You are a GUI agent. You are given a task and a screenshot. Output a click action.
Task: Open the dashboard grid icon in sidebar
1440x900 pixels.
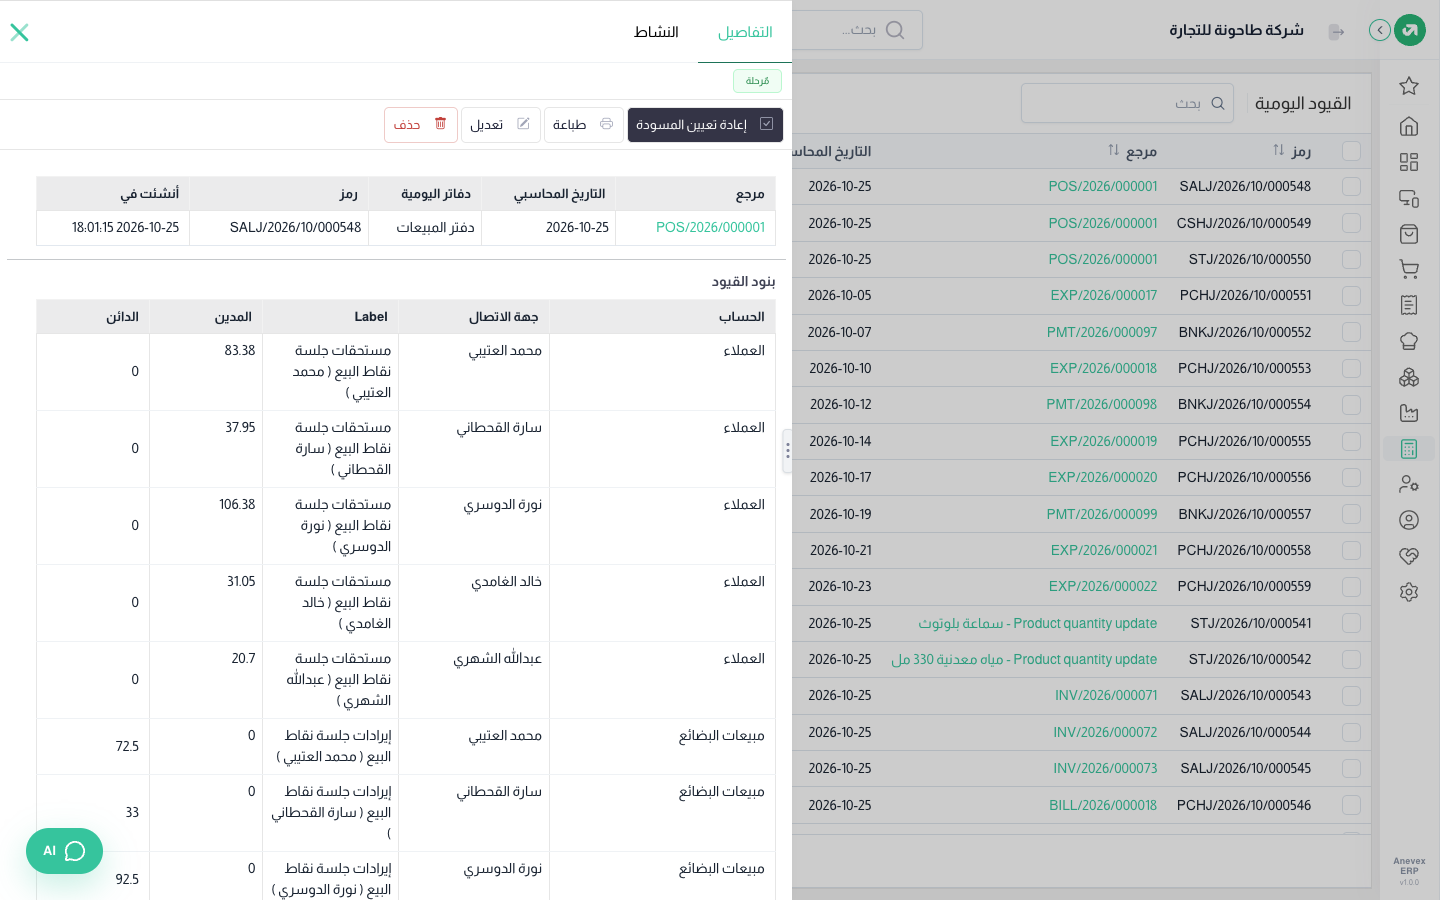click(1409, 162)
